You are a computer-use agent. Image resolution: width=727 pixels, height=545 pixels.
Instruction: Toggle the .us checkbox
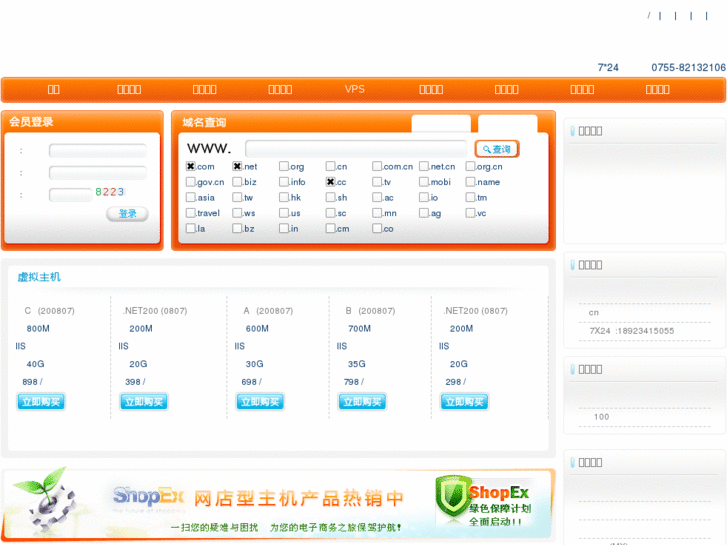[284, 213]
